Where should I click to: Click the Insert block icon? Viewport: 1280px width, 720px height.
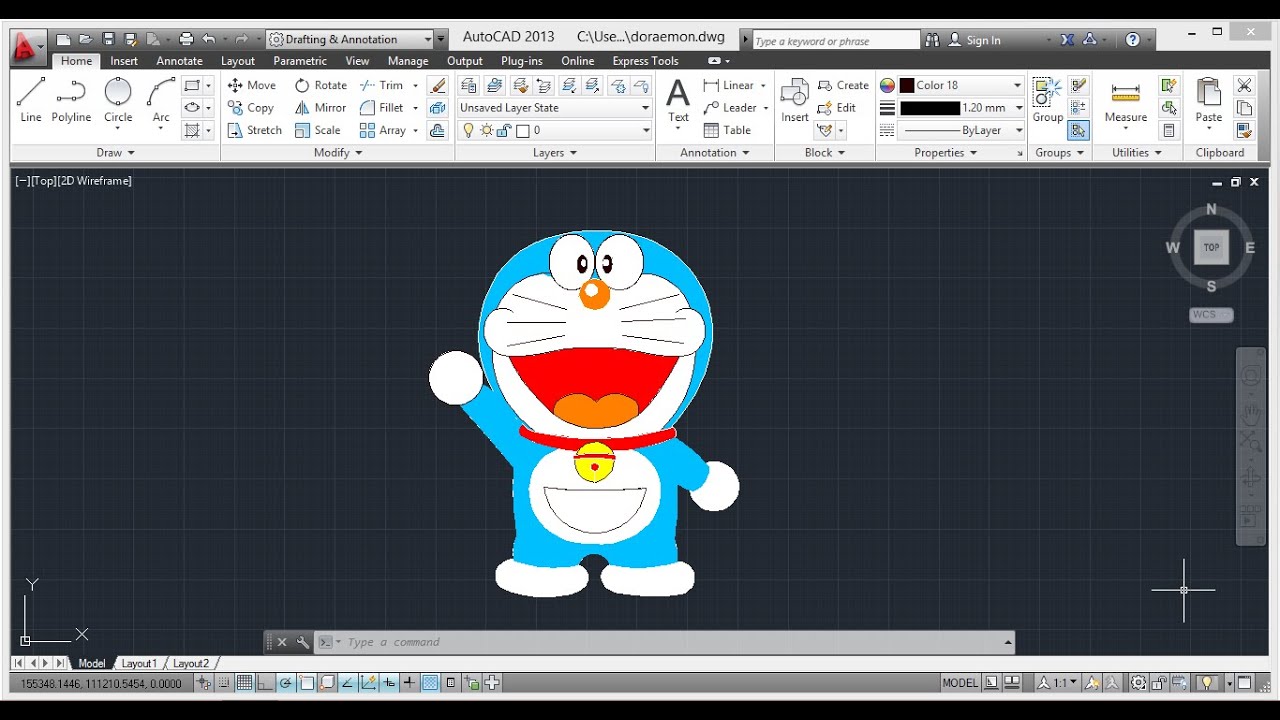pyautogui.click(x=795, y=101)
